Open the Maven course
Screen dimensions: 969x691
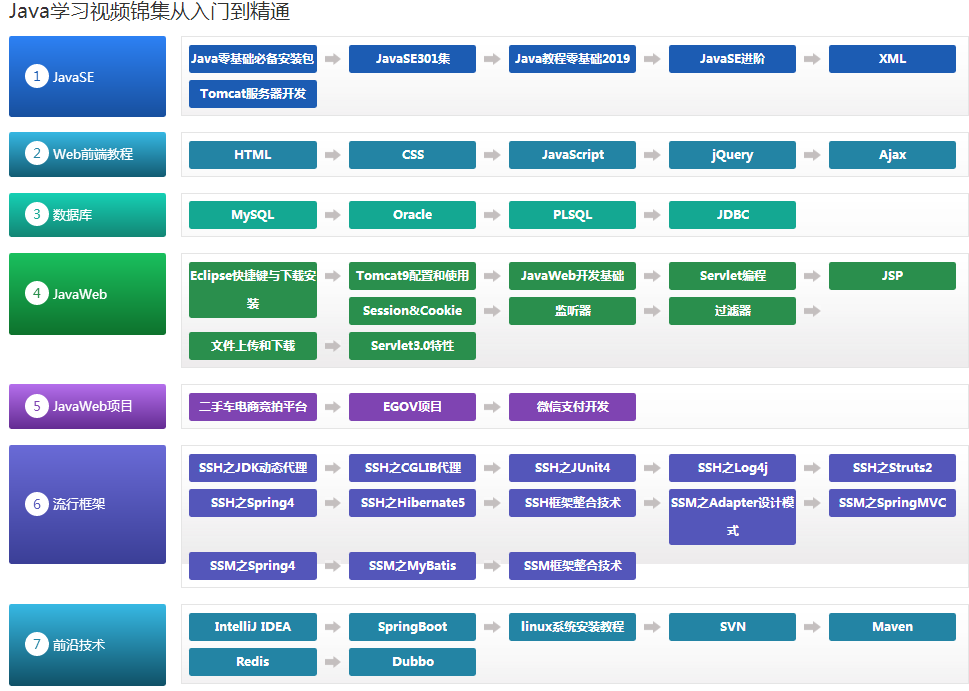pos(892,627)
